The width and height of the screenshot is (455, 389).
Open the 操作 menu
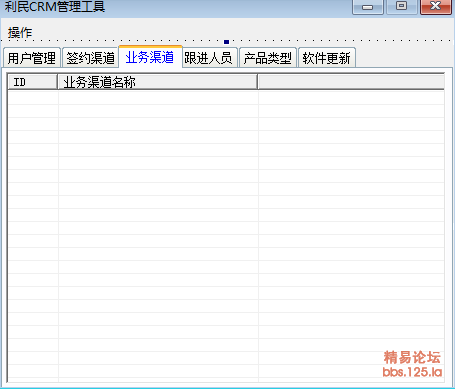coord(20,33)
